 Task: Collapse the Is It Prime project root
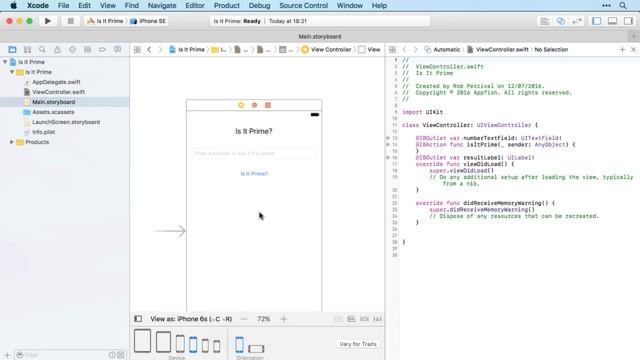click(x=5, y=62)
